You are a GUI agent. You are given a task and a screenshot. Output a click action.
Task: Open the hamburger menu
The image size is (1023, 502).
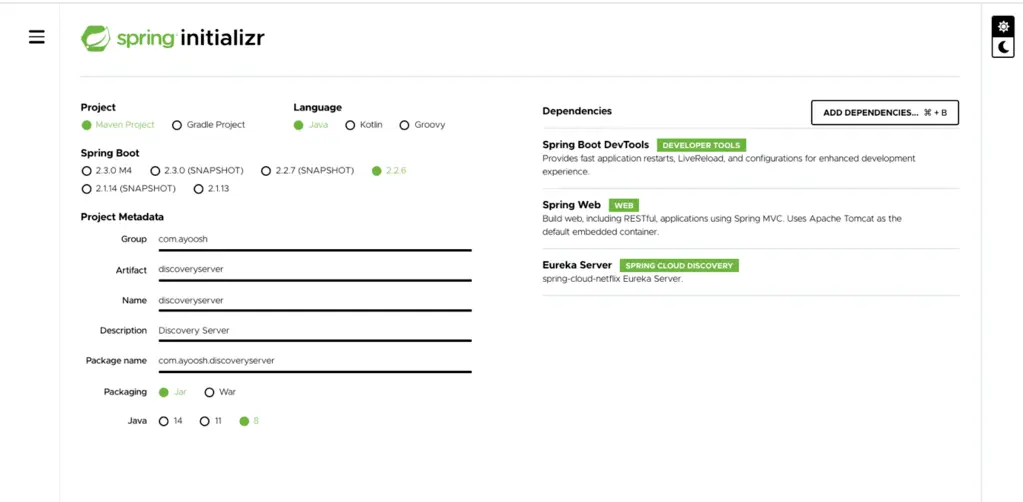click(37, 37)
